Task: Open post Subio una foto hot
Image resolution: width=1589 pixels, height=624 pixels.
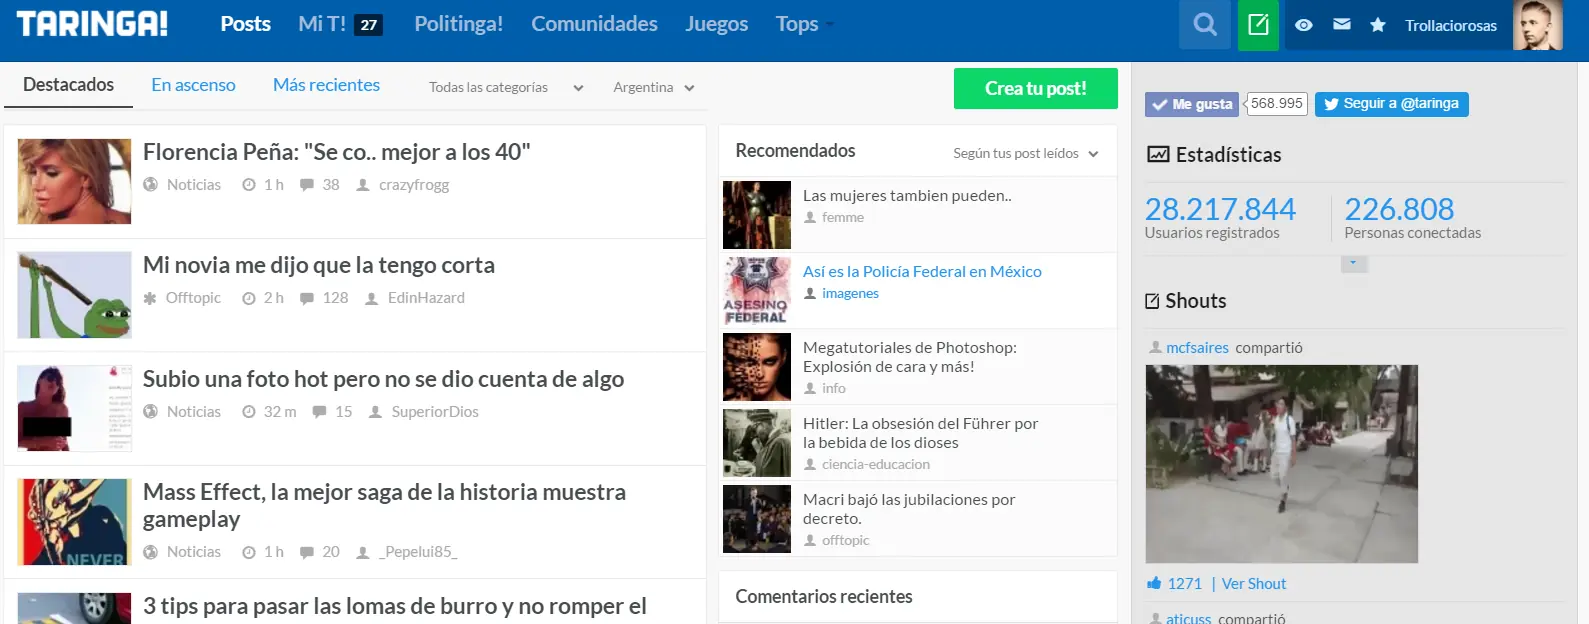Action: coord(383,379)
